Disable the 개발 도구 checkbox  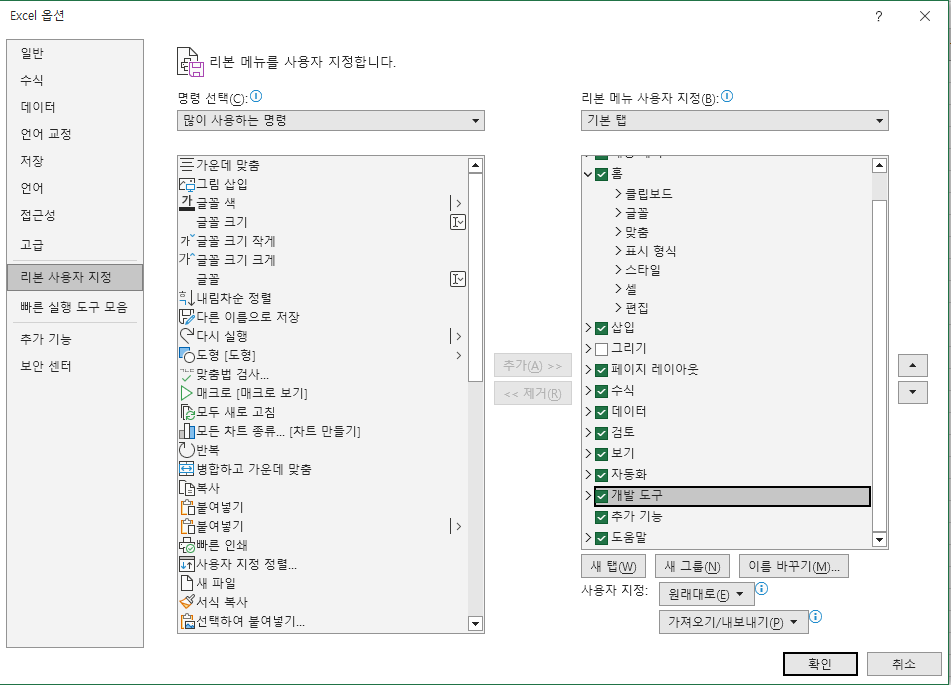click(x=602, y=496)
